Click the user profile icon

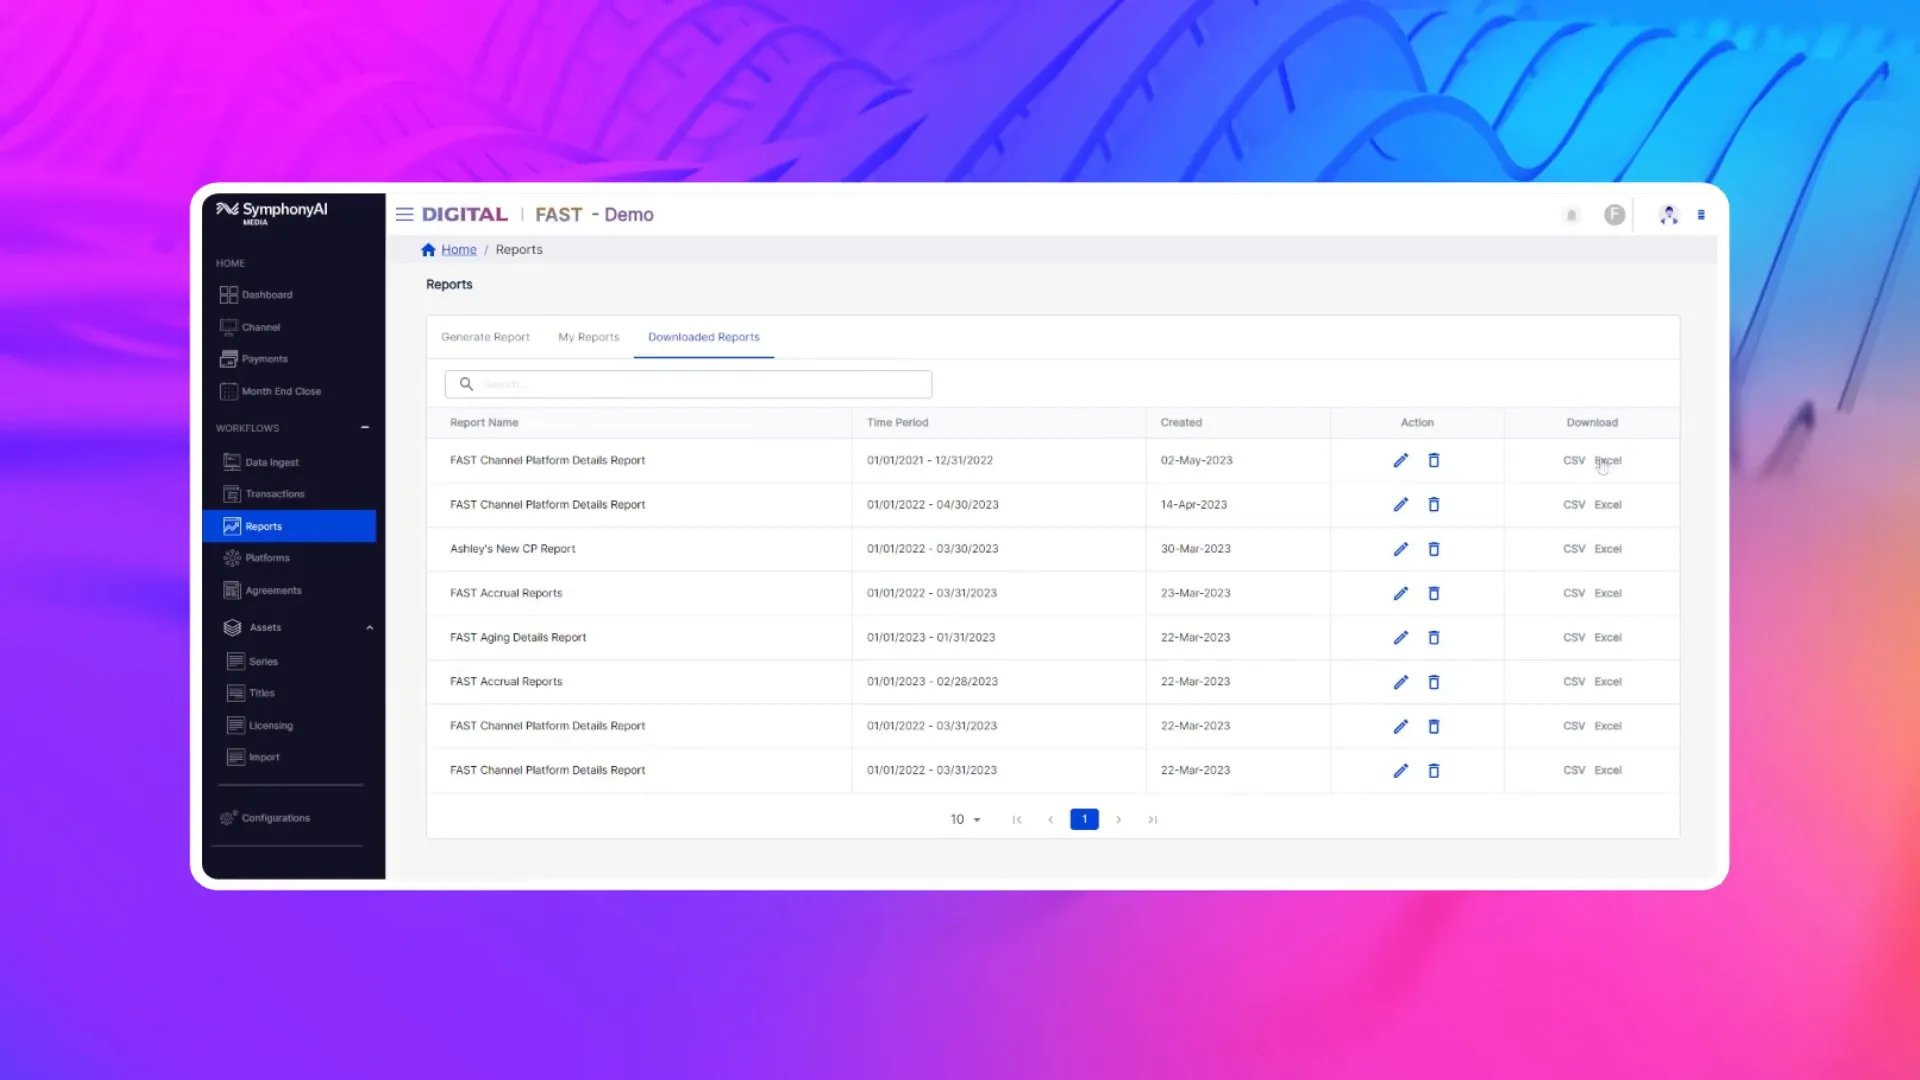[1668, 215]
